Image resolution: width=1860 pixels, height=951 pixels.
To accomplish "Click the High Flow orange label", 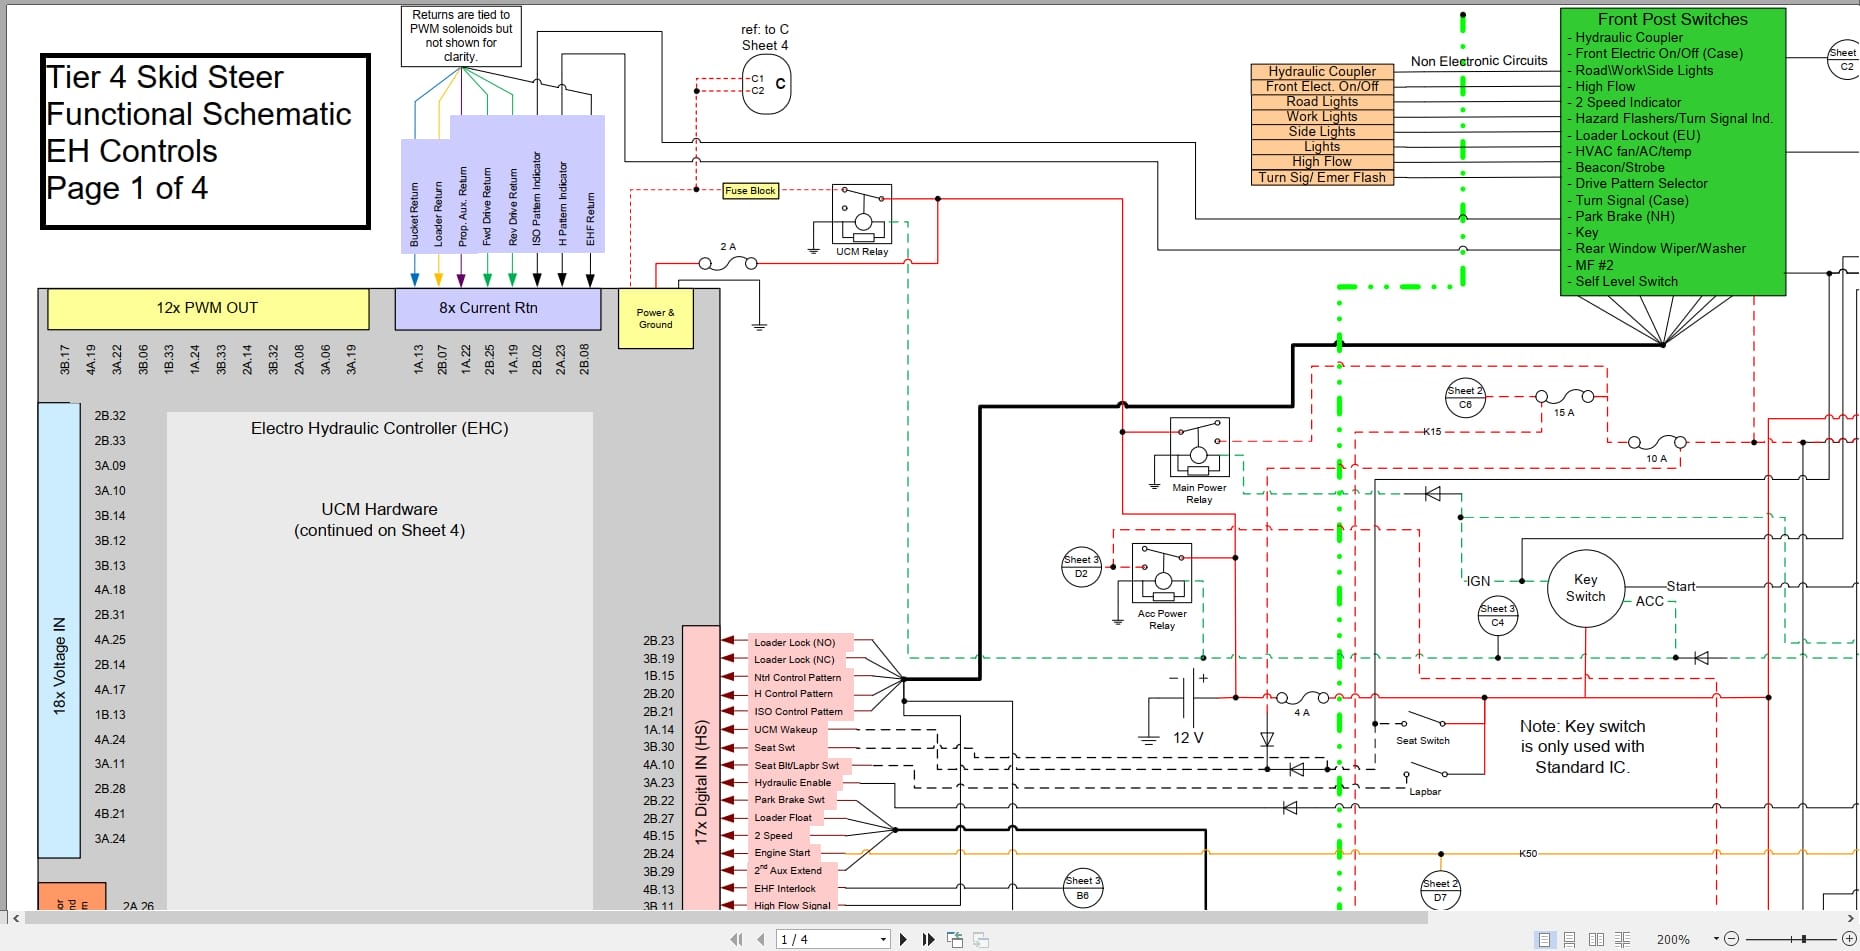I will coord(1322,161).
